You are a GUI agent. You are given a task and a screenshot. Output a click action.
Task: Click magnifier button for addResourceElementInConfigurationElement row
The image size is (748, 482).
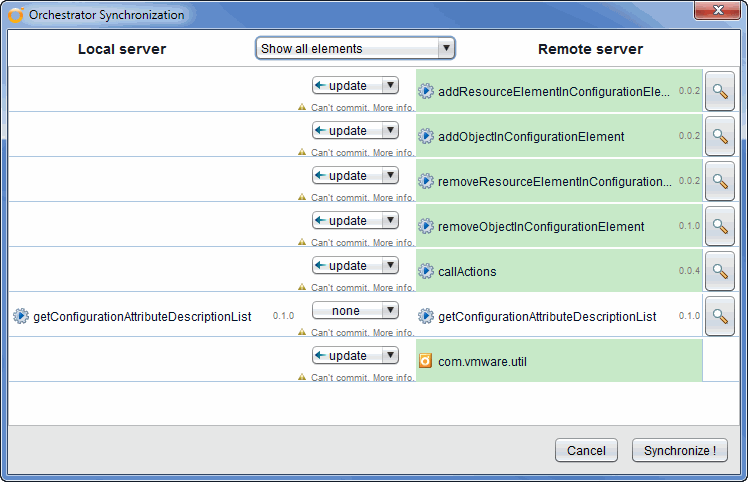719,91
